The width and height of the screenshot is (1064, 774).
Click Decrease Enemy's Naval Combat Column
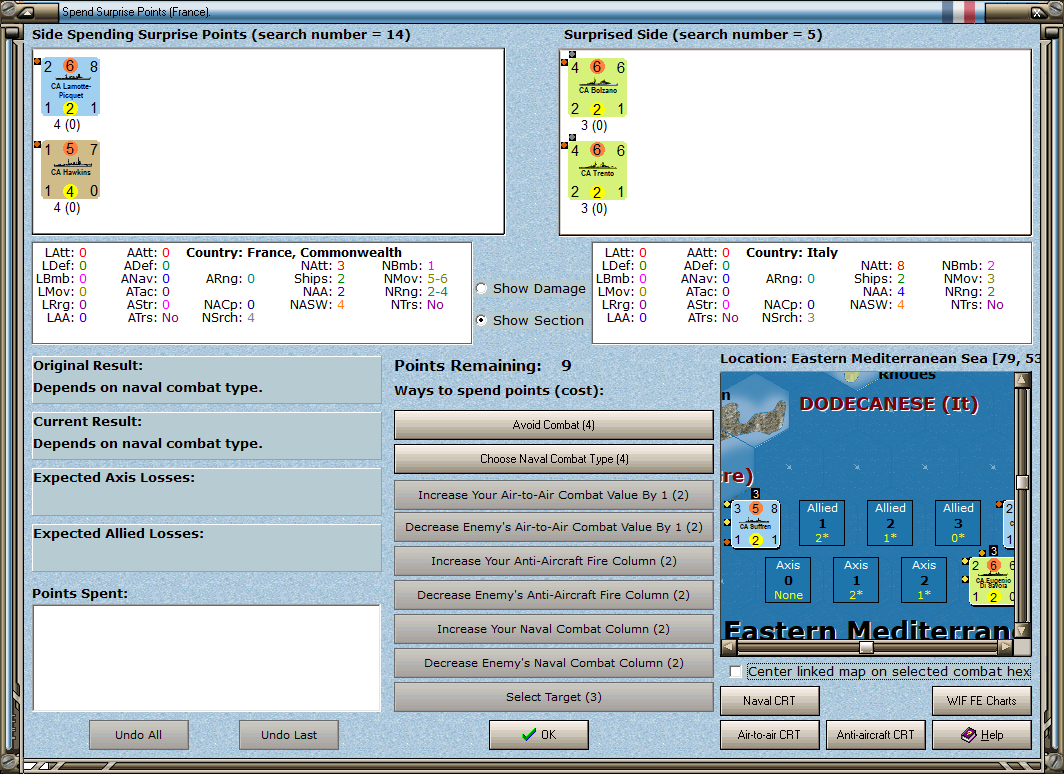[554, 663]
